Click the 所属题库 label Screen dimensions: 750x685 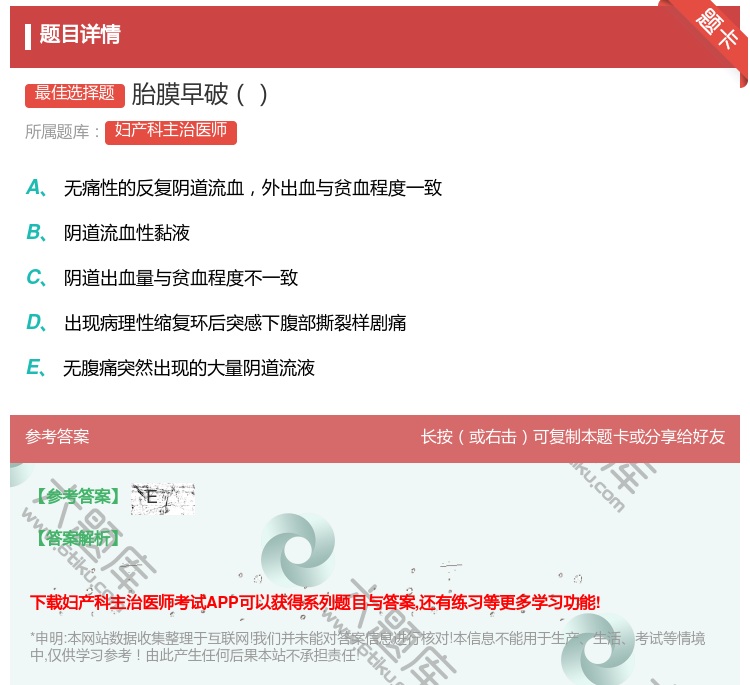coord(62,132)
